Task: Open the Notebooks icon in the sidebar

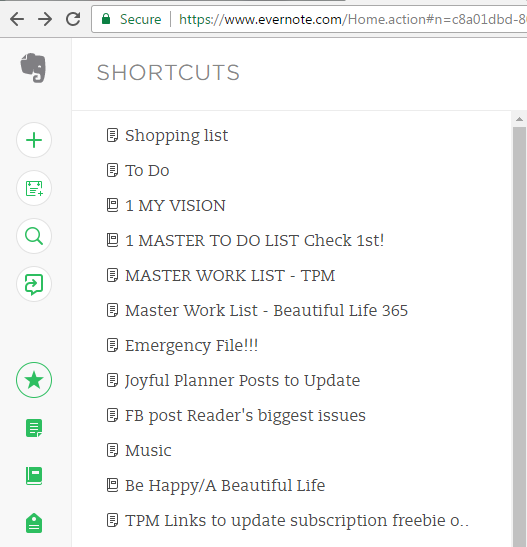Action: pyautogui.click(x=34, y=476)
